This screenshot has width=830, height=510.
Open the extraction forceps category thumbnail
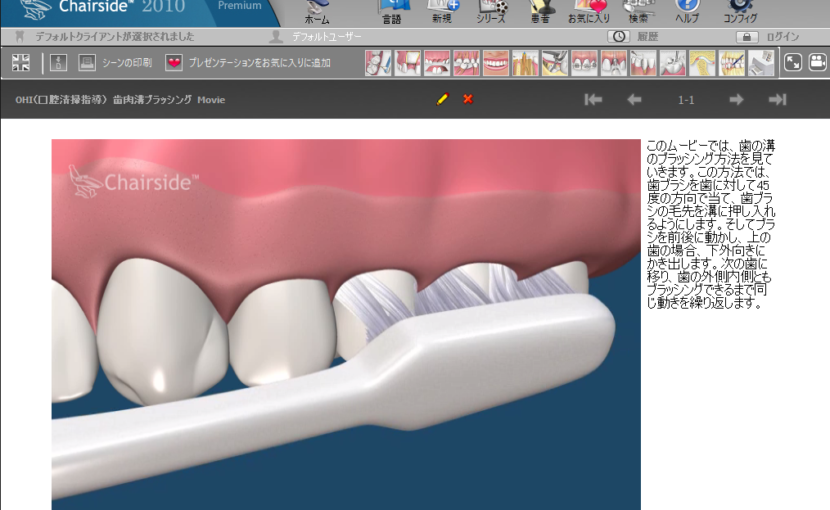click(x=555, y=63)
